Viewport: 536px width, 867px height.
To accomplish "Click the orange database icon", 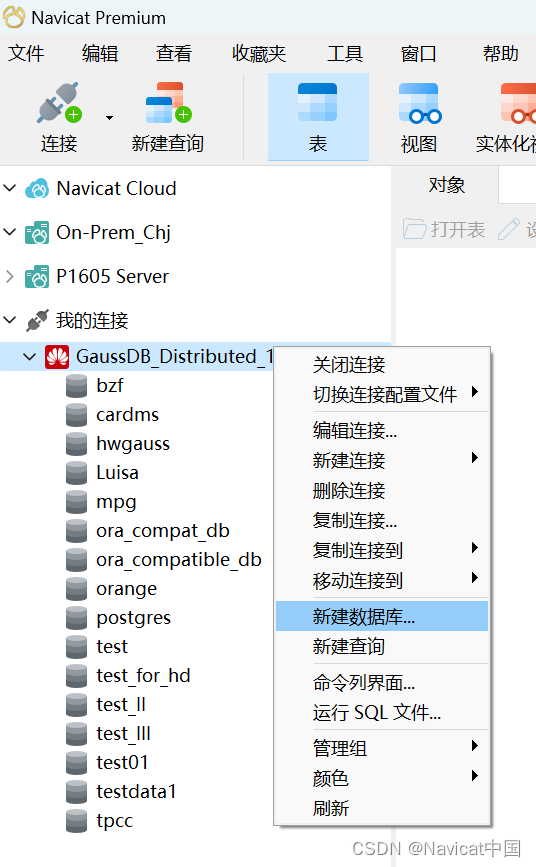I will 76,589.
